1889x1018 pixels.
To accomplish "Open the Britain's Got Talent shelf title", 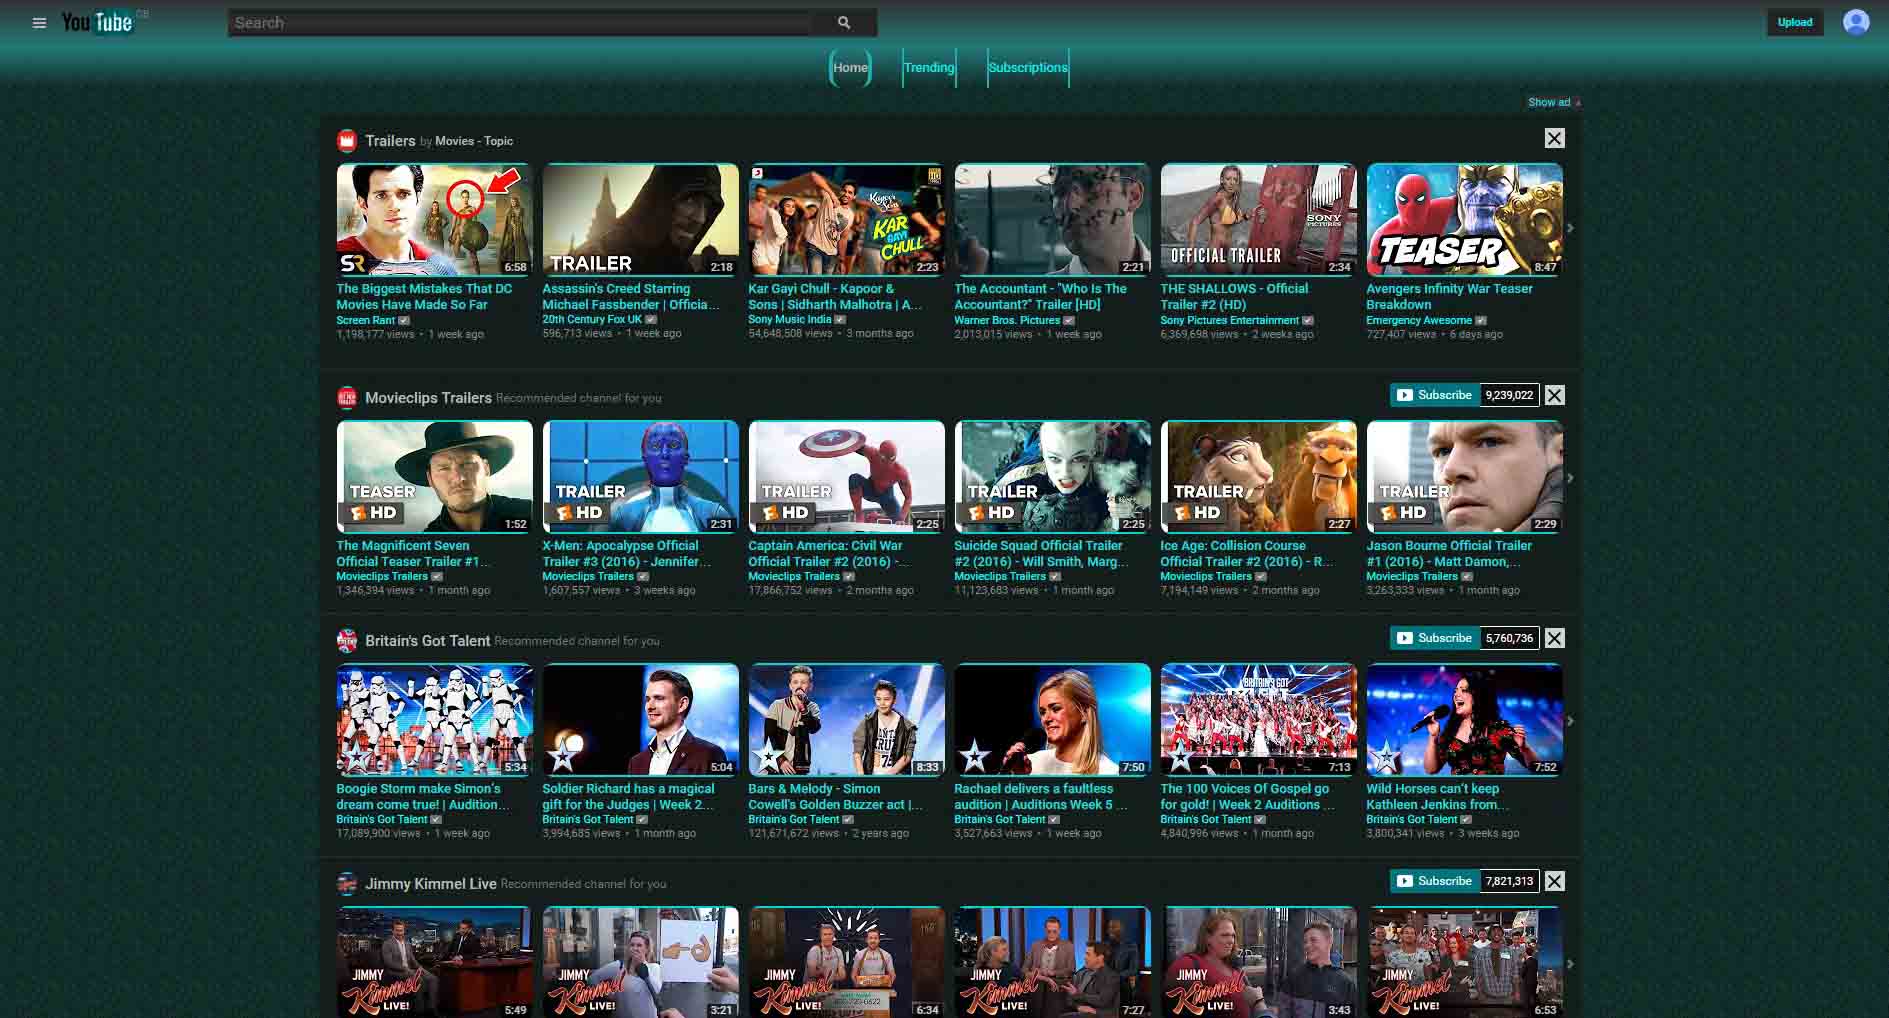I will tap(428, 641).
